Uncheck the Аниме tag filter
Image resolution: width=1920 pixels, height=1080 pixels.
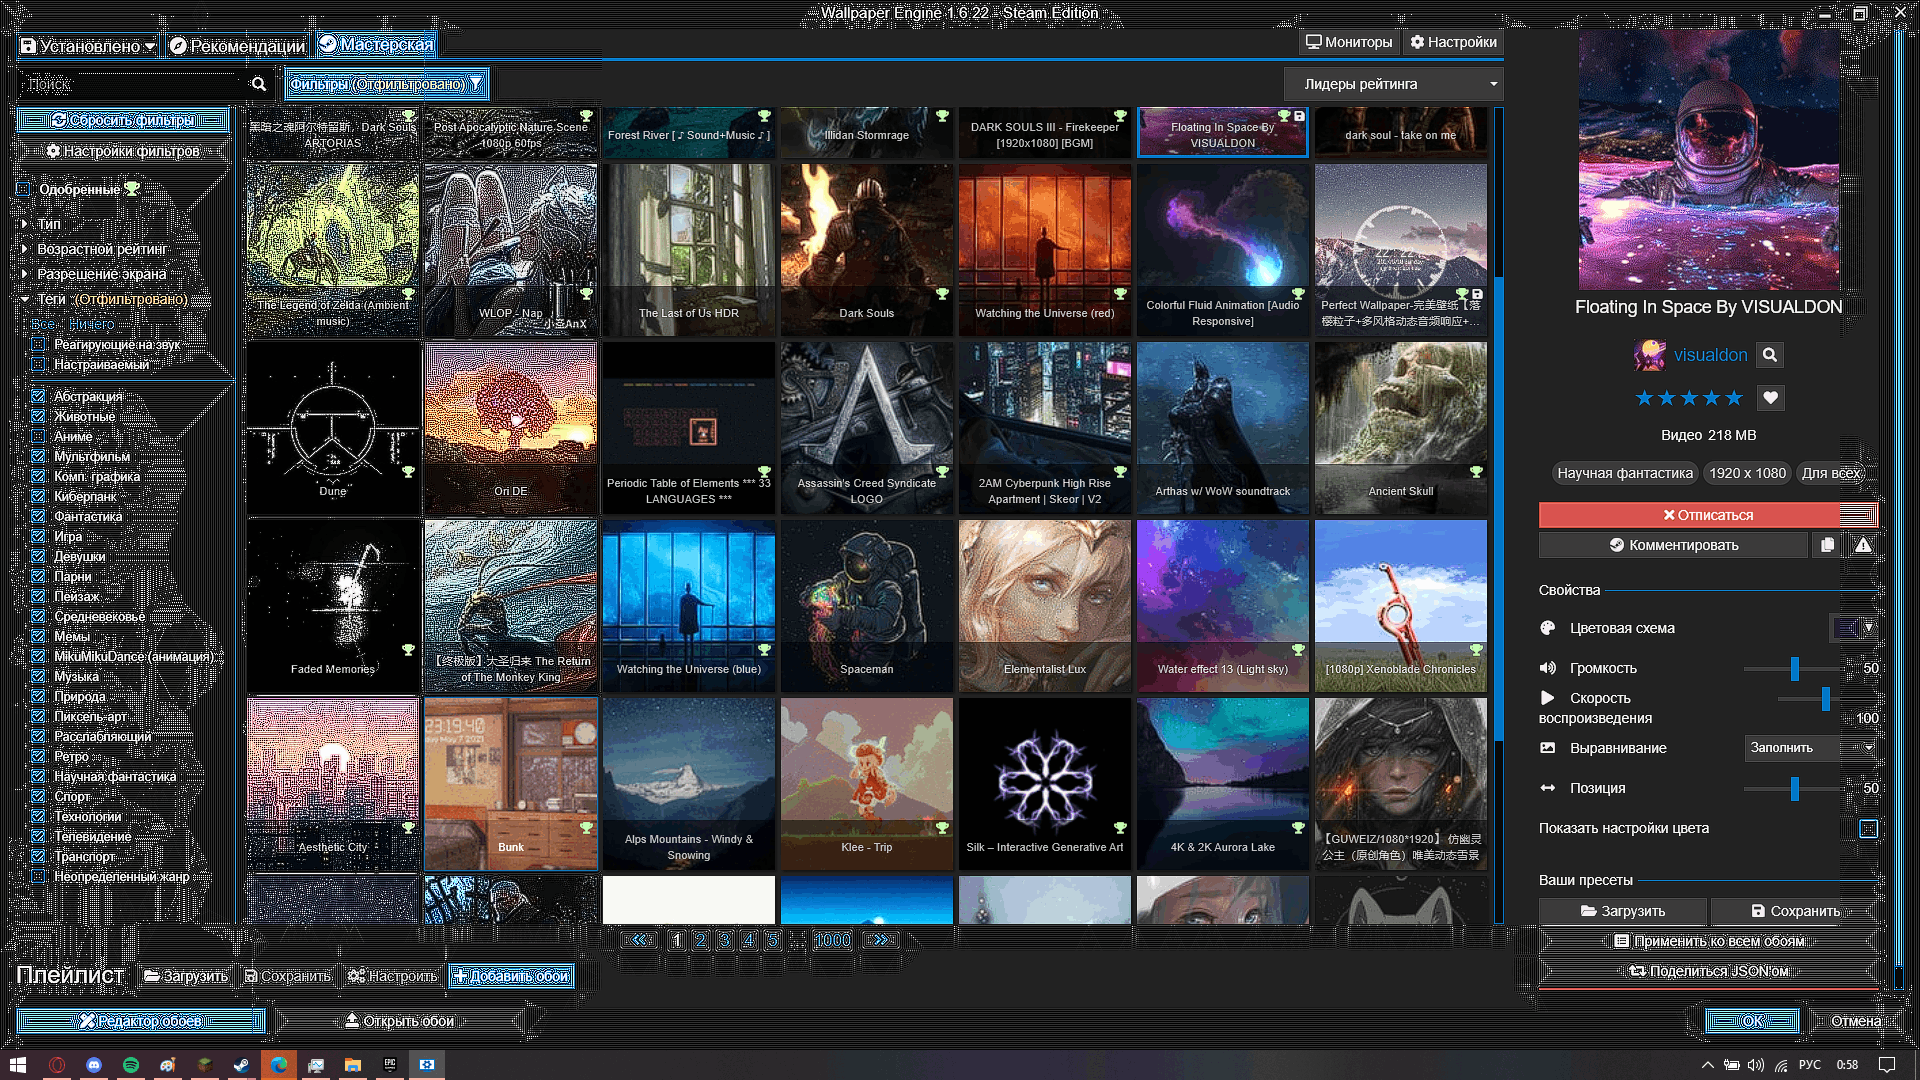click(x=38, y=436)
